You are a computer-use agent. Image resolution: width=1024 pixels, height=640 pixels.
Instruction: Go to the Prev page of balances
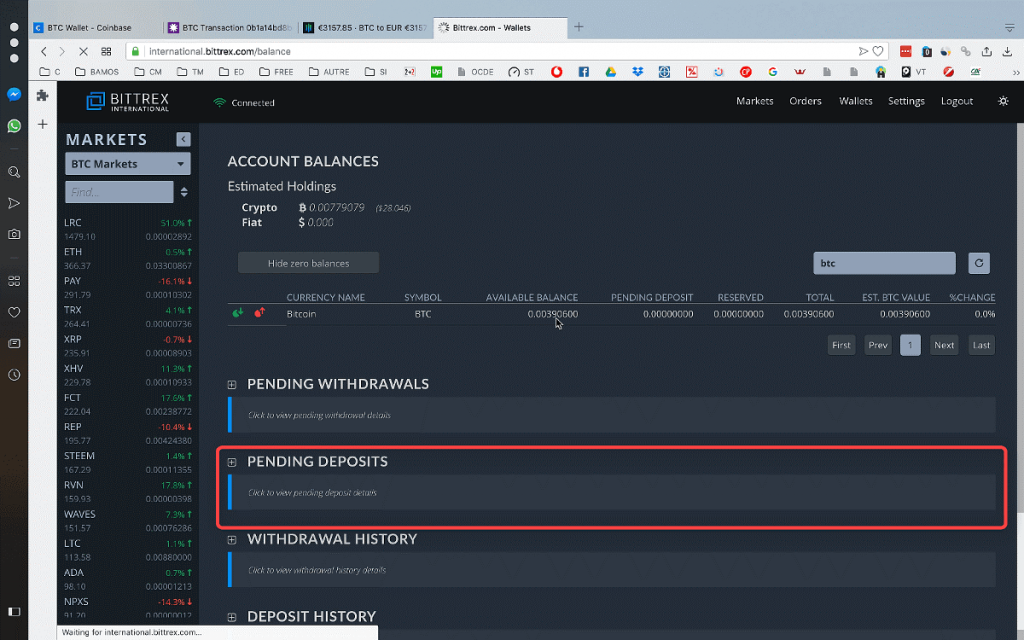point(878,345)
